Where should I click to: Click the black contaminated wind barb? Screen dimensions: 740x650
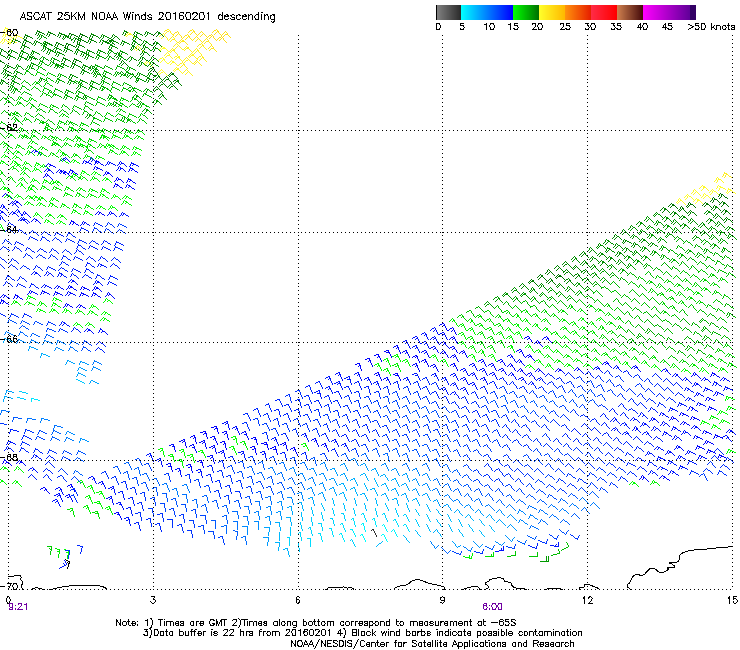pos(374,533)
